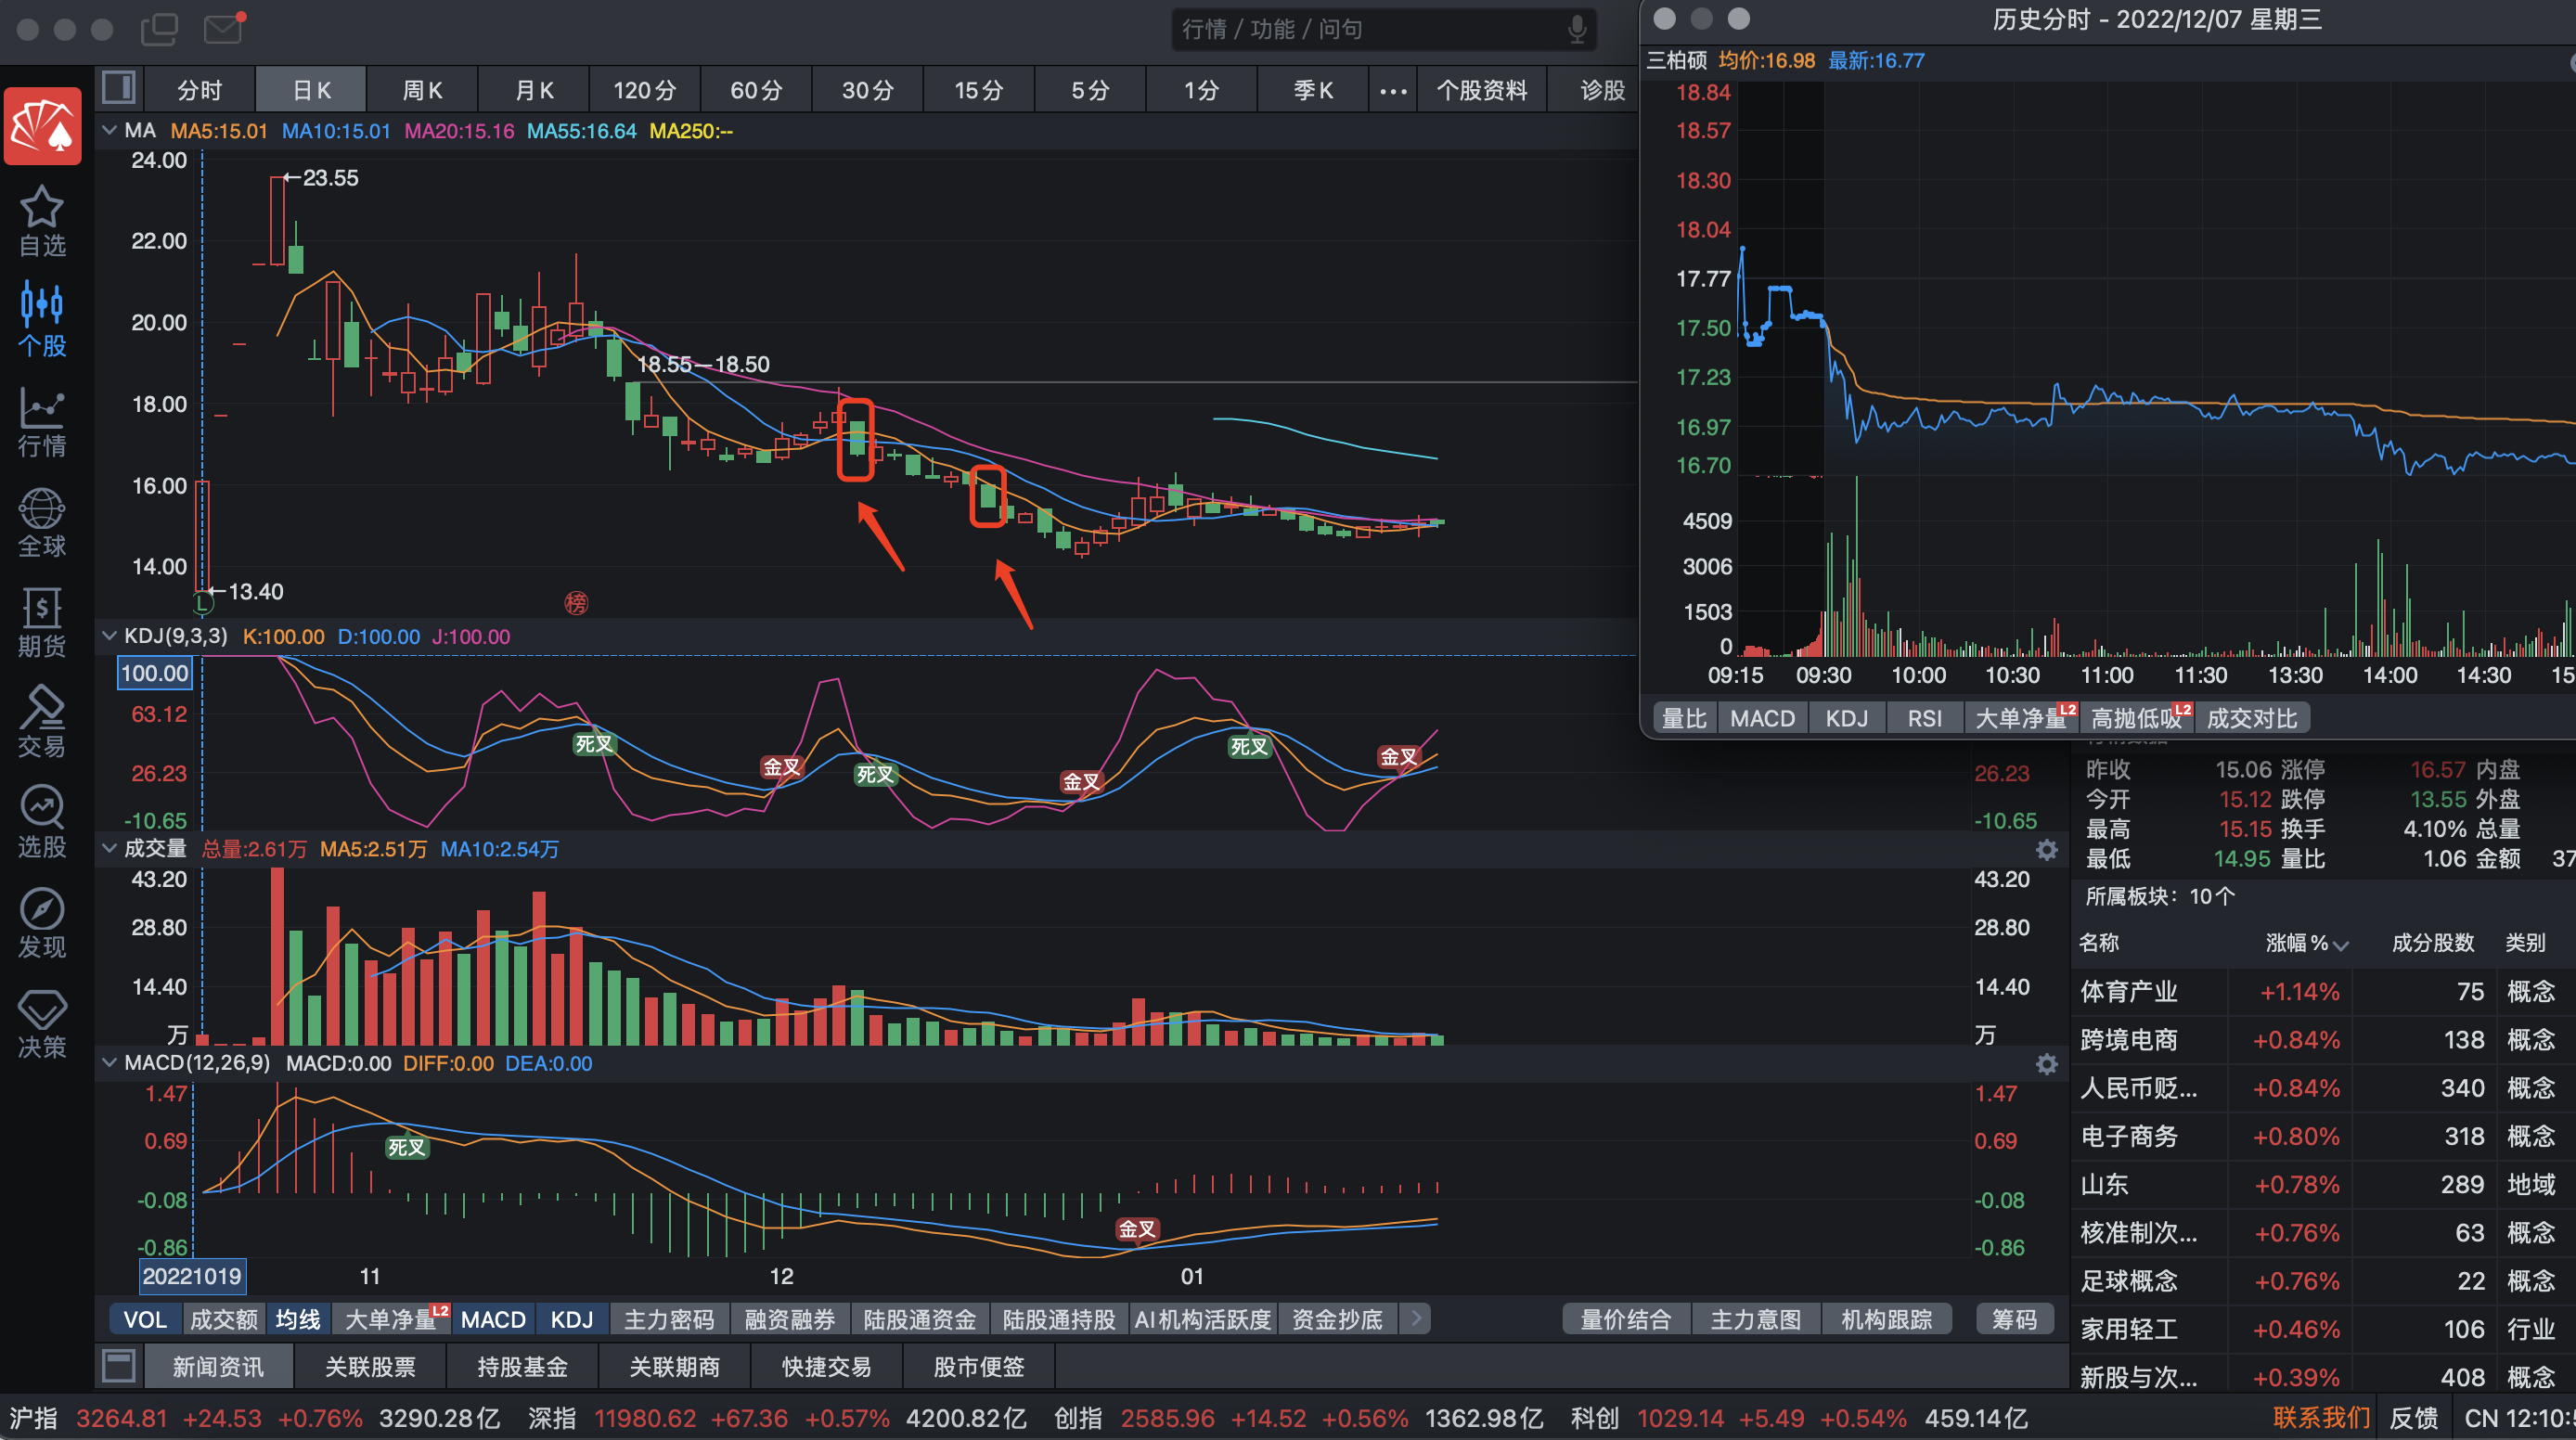Collapse the MACD(12,26,9) indicator panel
Image resolution: width=2576 pixels, height=1440 pixels.
(109, 1063)
